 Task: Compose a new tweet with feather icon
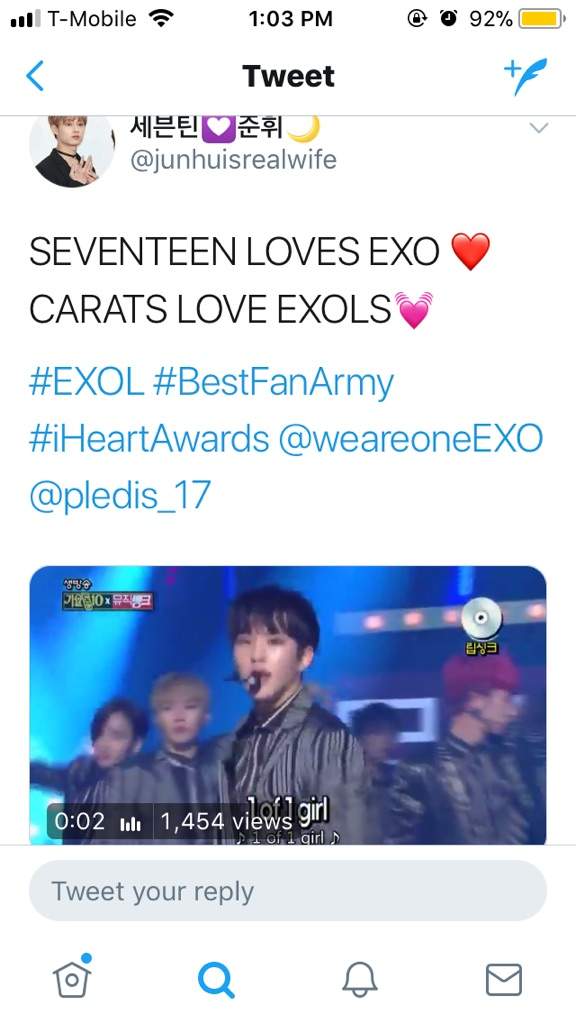click(524, 76)
